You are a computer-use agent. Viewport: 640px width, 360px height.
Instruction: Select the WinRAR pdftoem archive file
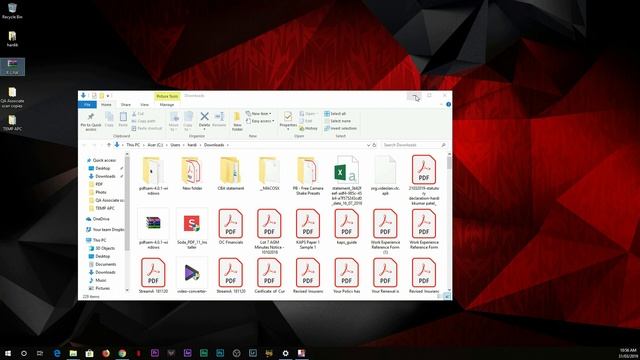pyautogui.click(x=153, y=227)
